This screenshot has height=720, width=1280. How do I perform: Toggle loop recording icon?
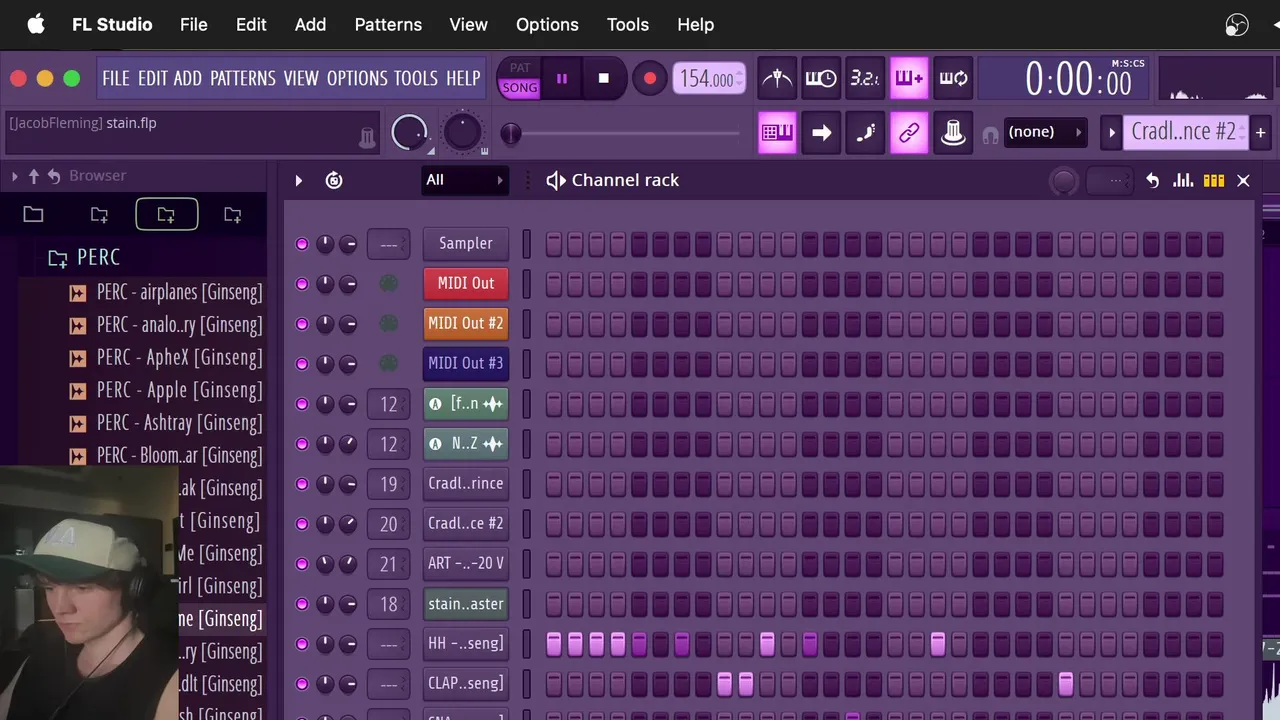(953, 78)
